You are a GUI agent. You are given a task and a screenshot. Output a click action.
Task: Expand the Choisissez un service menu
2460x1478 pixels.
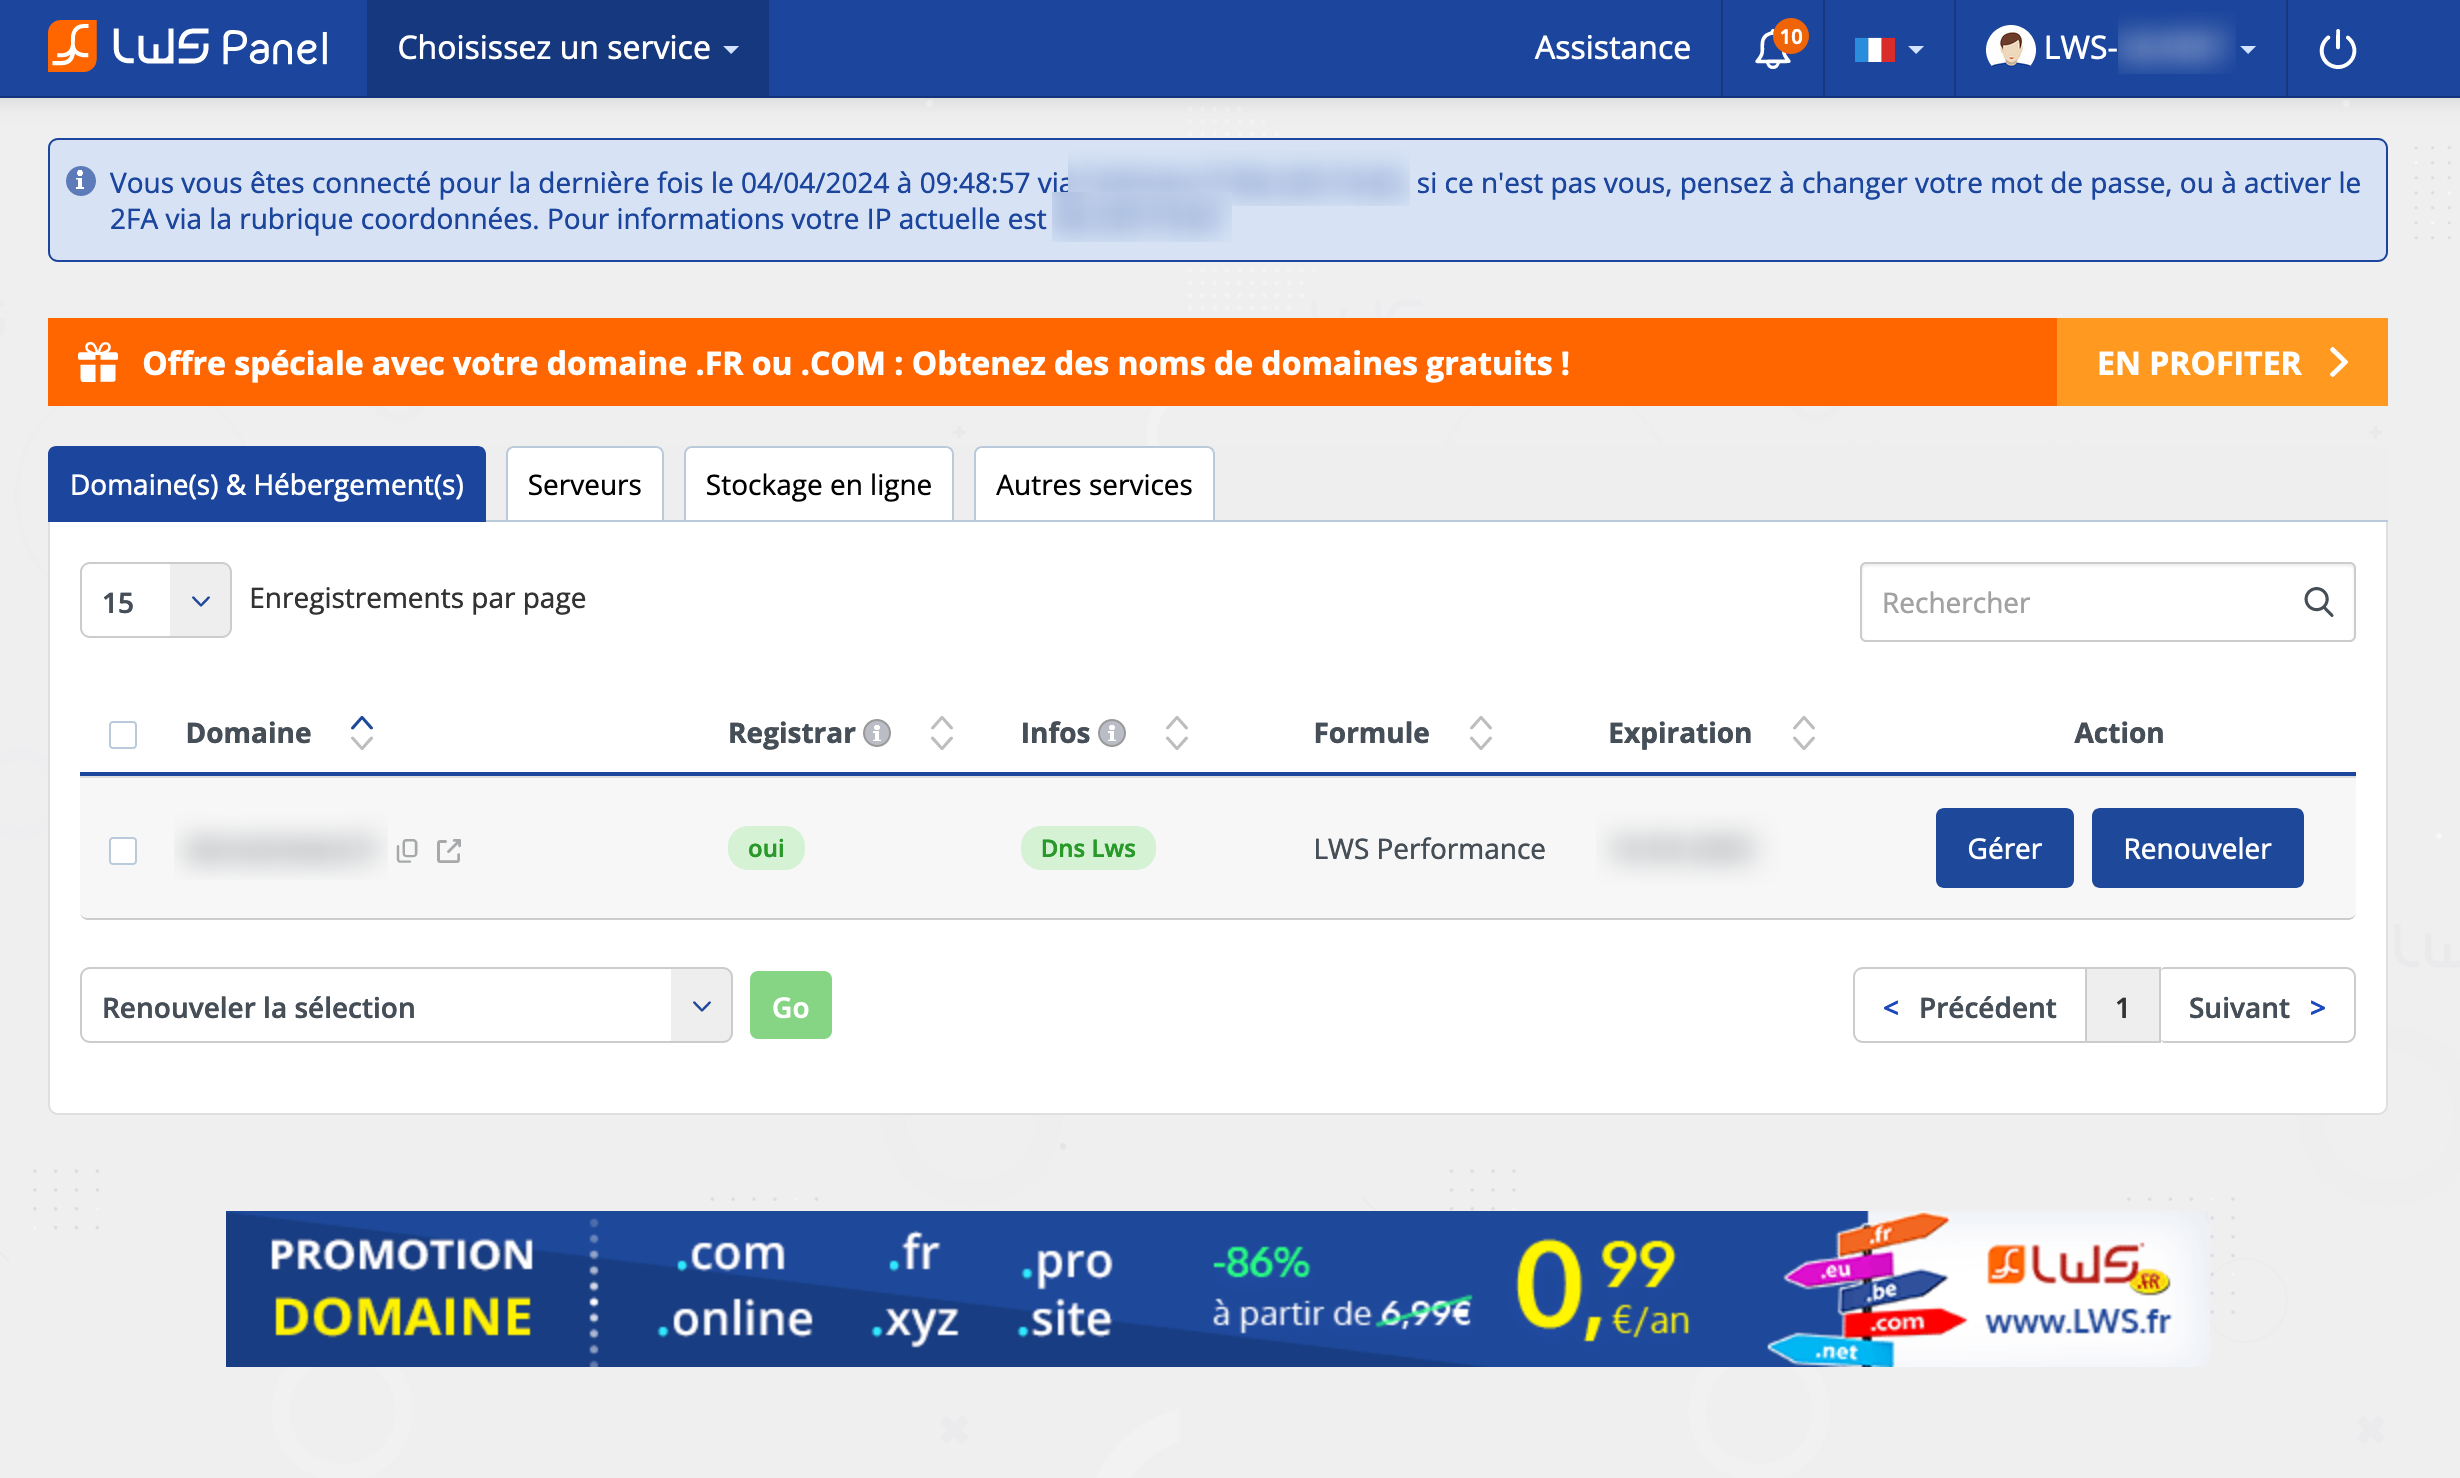568,48
